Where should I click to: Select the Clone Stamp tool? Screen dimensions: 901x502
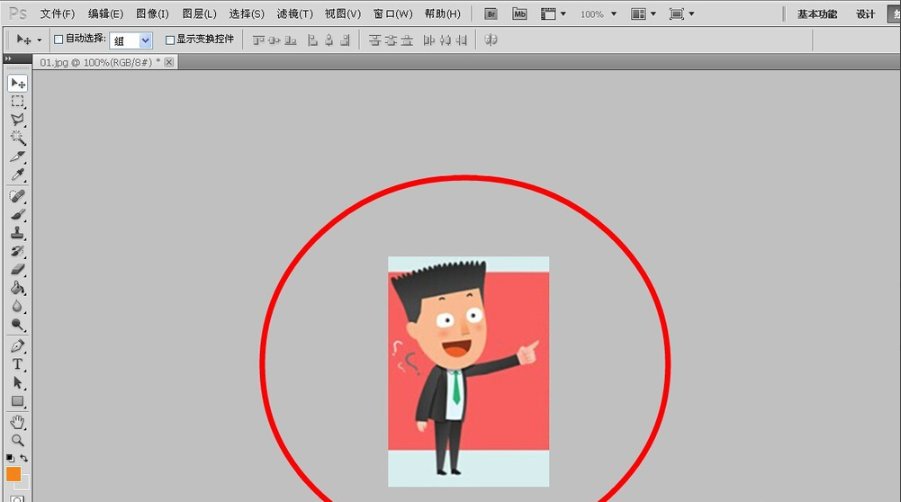[17, 233]
